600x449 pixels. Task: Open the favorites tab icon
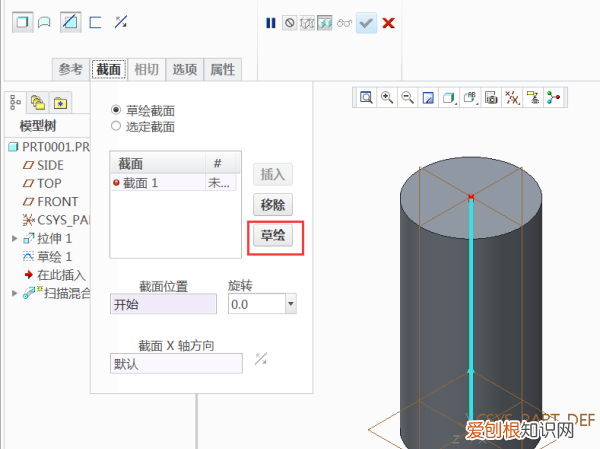tap(60, 103)
